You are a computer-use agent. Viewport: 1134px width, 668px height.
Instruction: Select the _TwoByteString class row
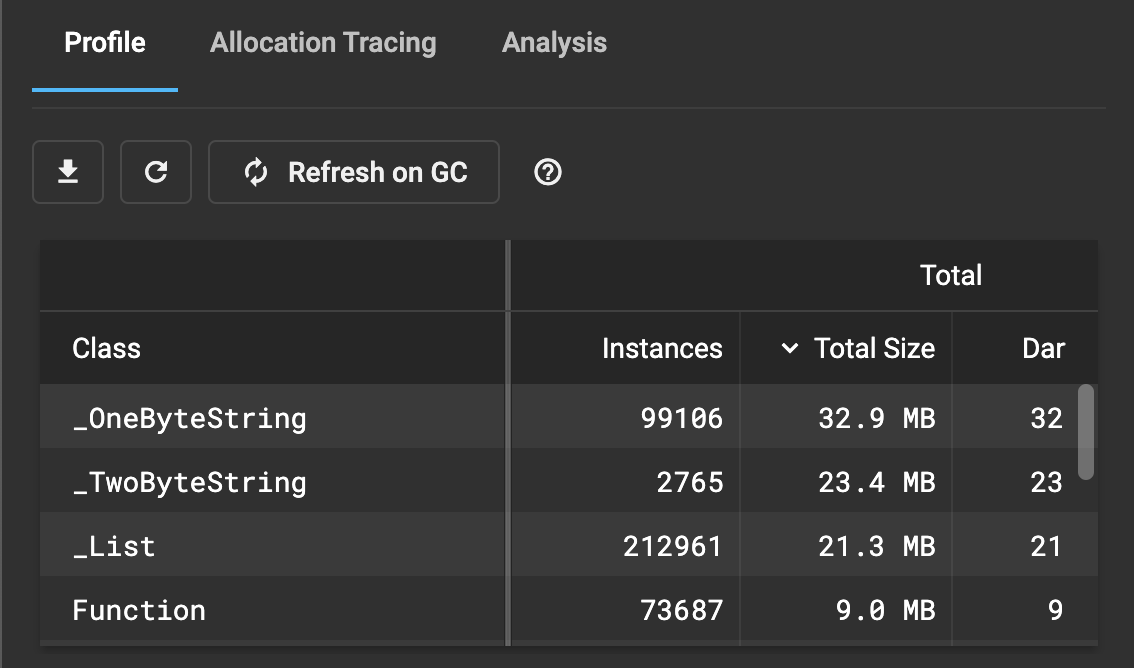pos(190,482)
